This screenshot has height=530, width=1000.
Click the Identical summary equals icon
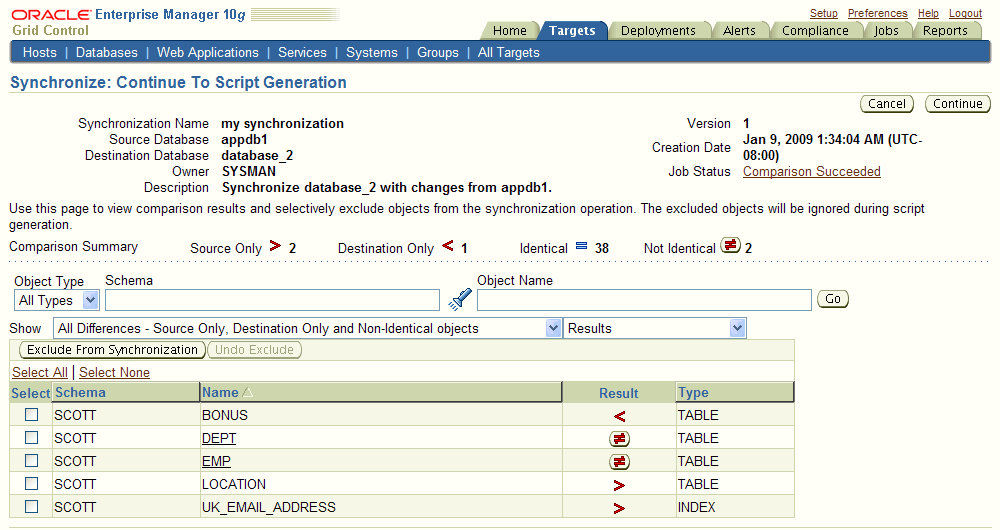pyautogui.click(x=581, y=246)
